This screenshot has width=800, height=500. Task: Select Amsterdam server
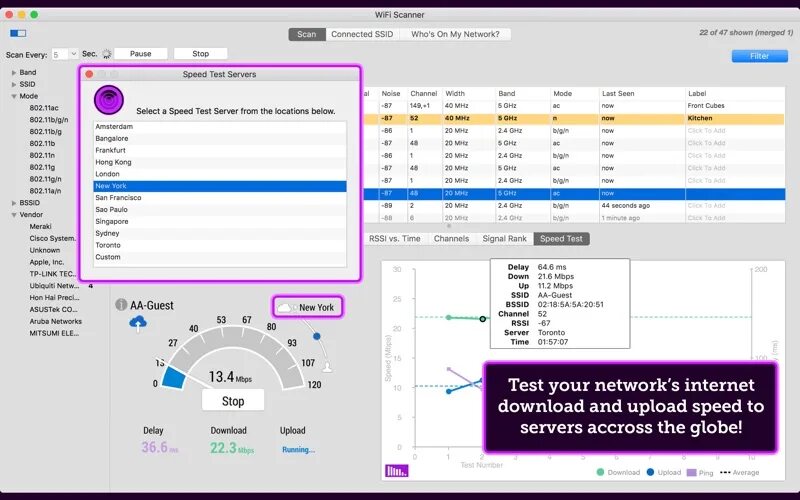[x=220, y=127]
